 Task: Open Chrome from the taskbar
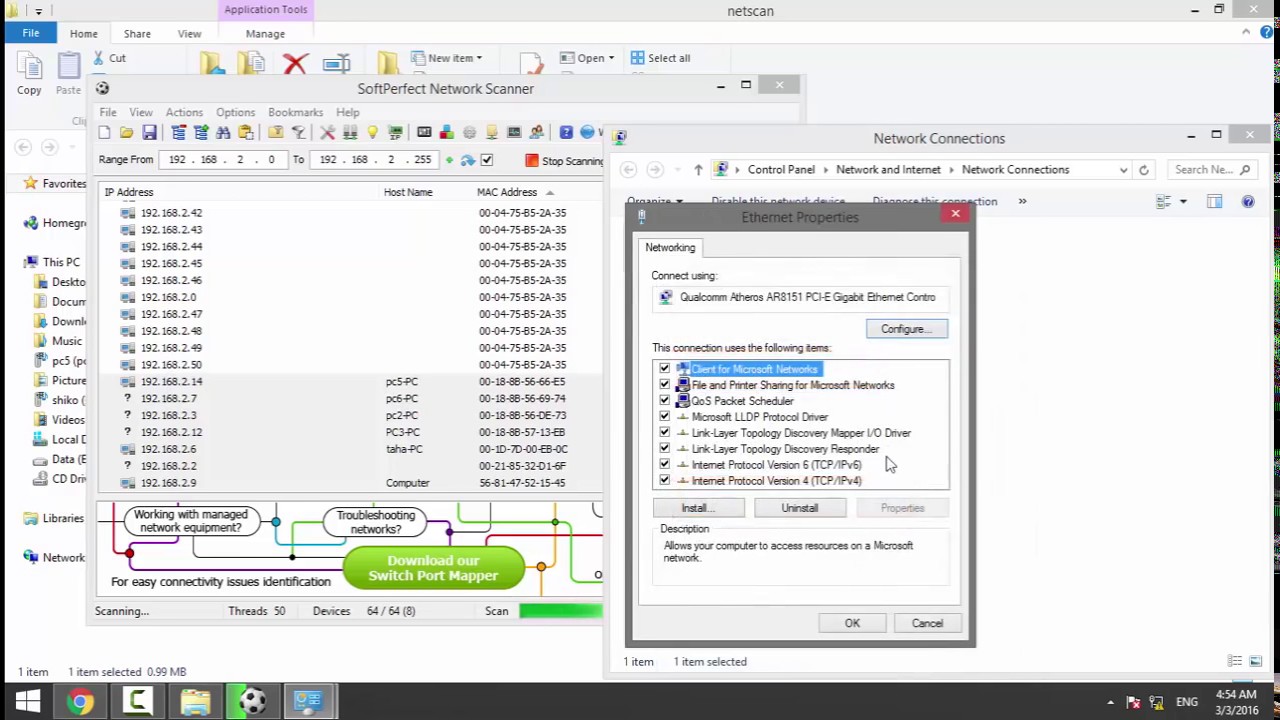[81, 701]
